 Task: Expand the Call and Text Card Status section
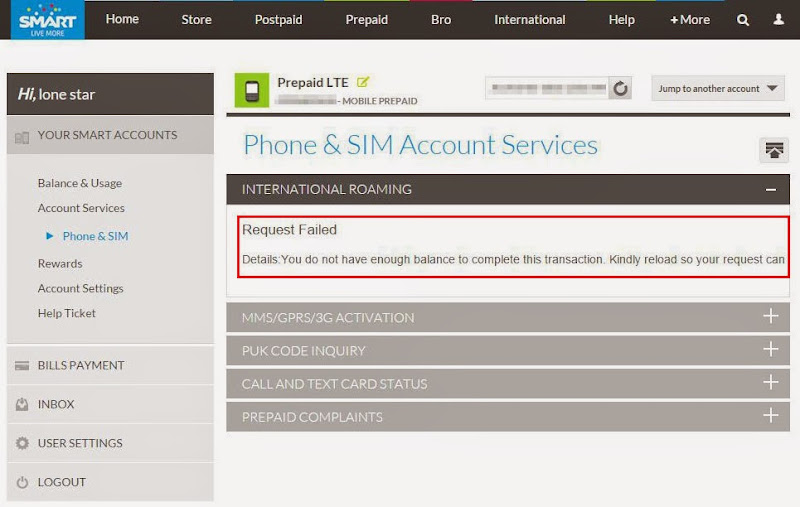(770, 382)
